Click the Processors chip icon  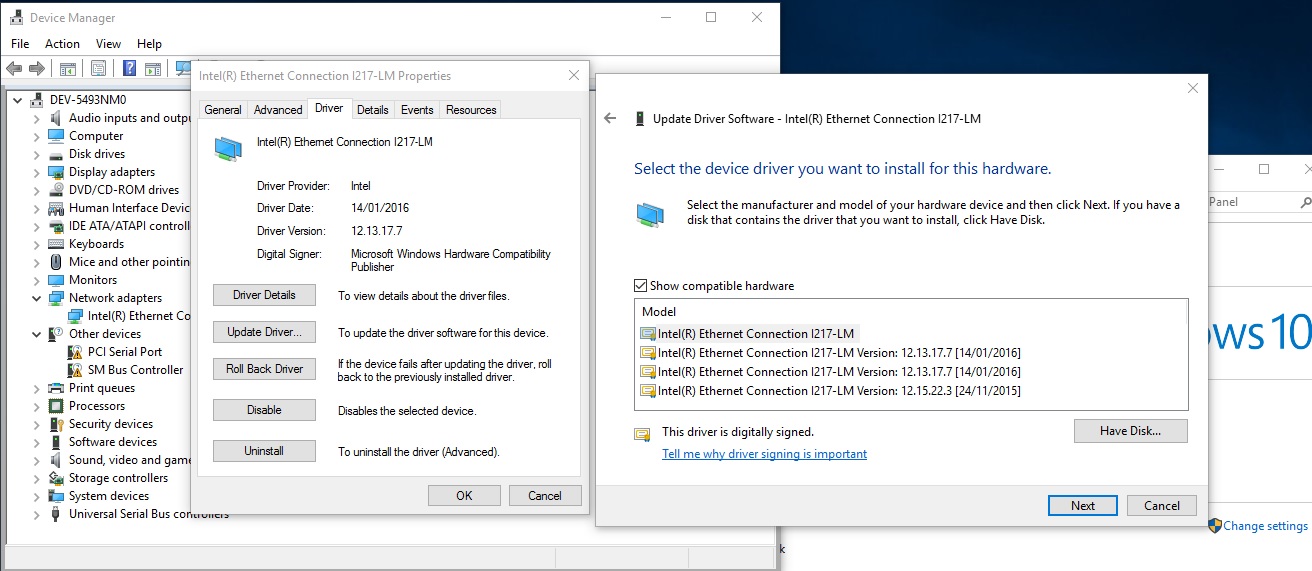click(x=57, y=406)
